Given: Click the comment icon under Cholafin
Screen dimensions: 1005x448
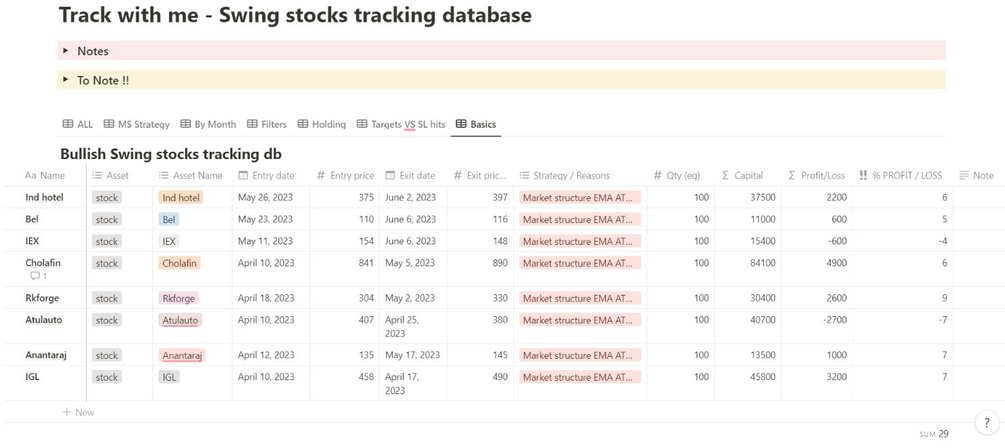Looking at the screenshot, I should (x=36, y=276).
